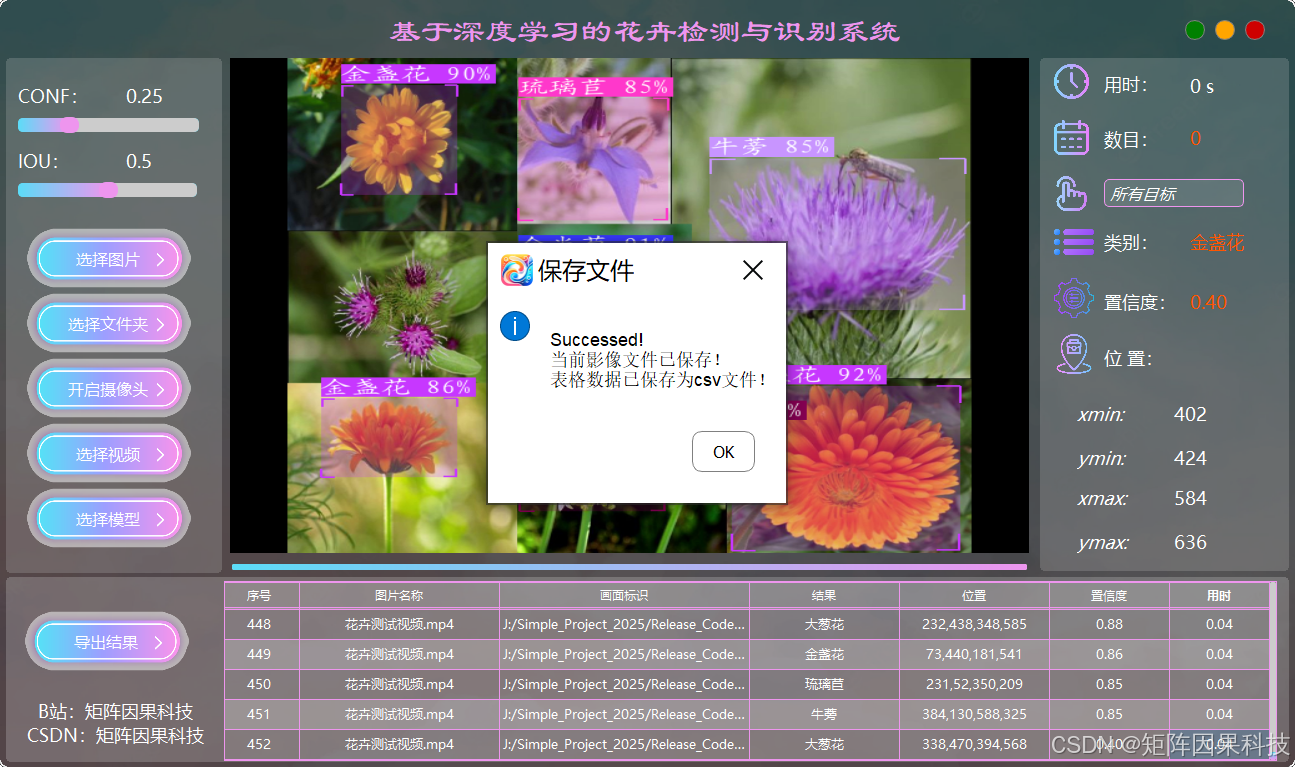Click 开启摄像头 to start camera
The width and height of the screenshot is (1295, 767).
pyautogui.click(x=108, y=389)
